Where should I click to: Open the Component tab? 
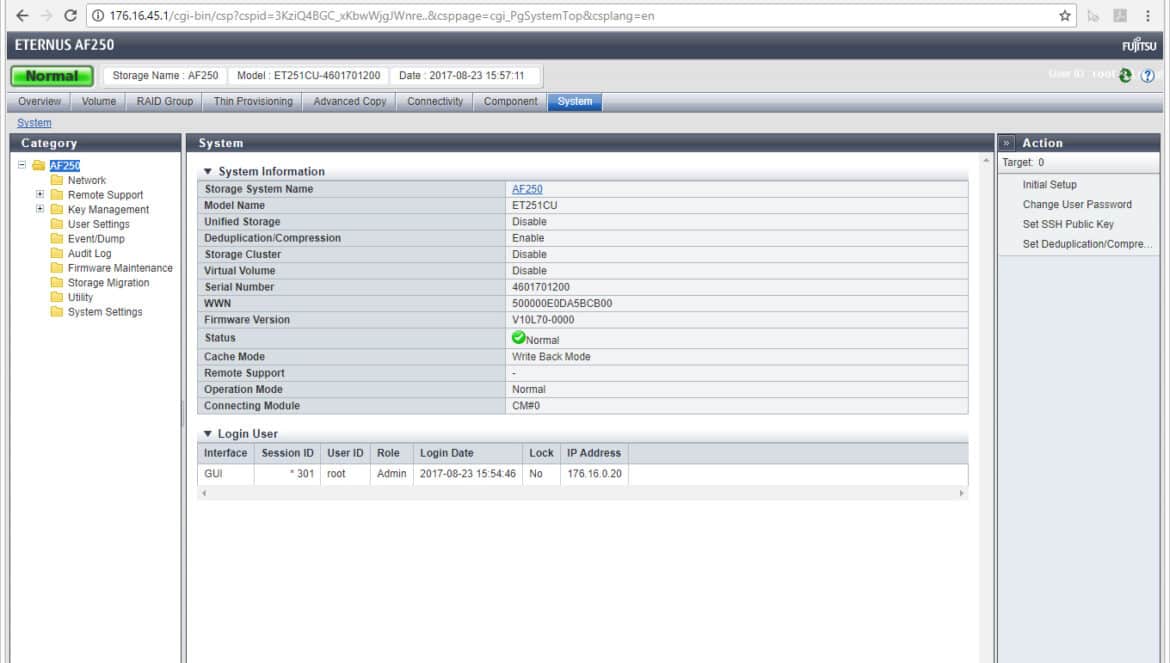pos(510,101)
